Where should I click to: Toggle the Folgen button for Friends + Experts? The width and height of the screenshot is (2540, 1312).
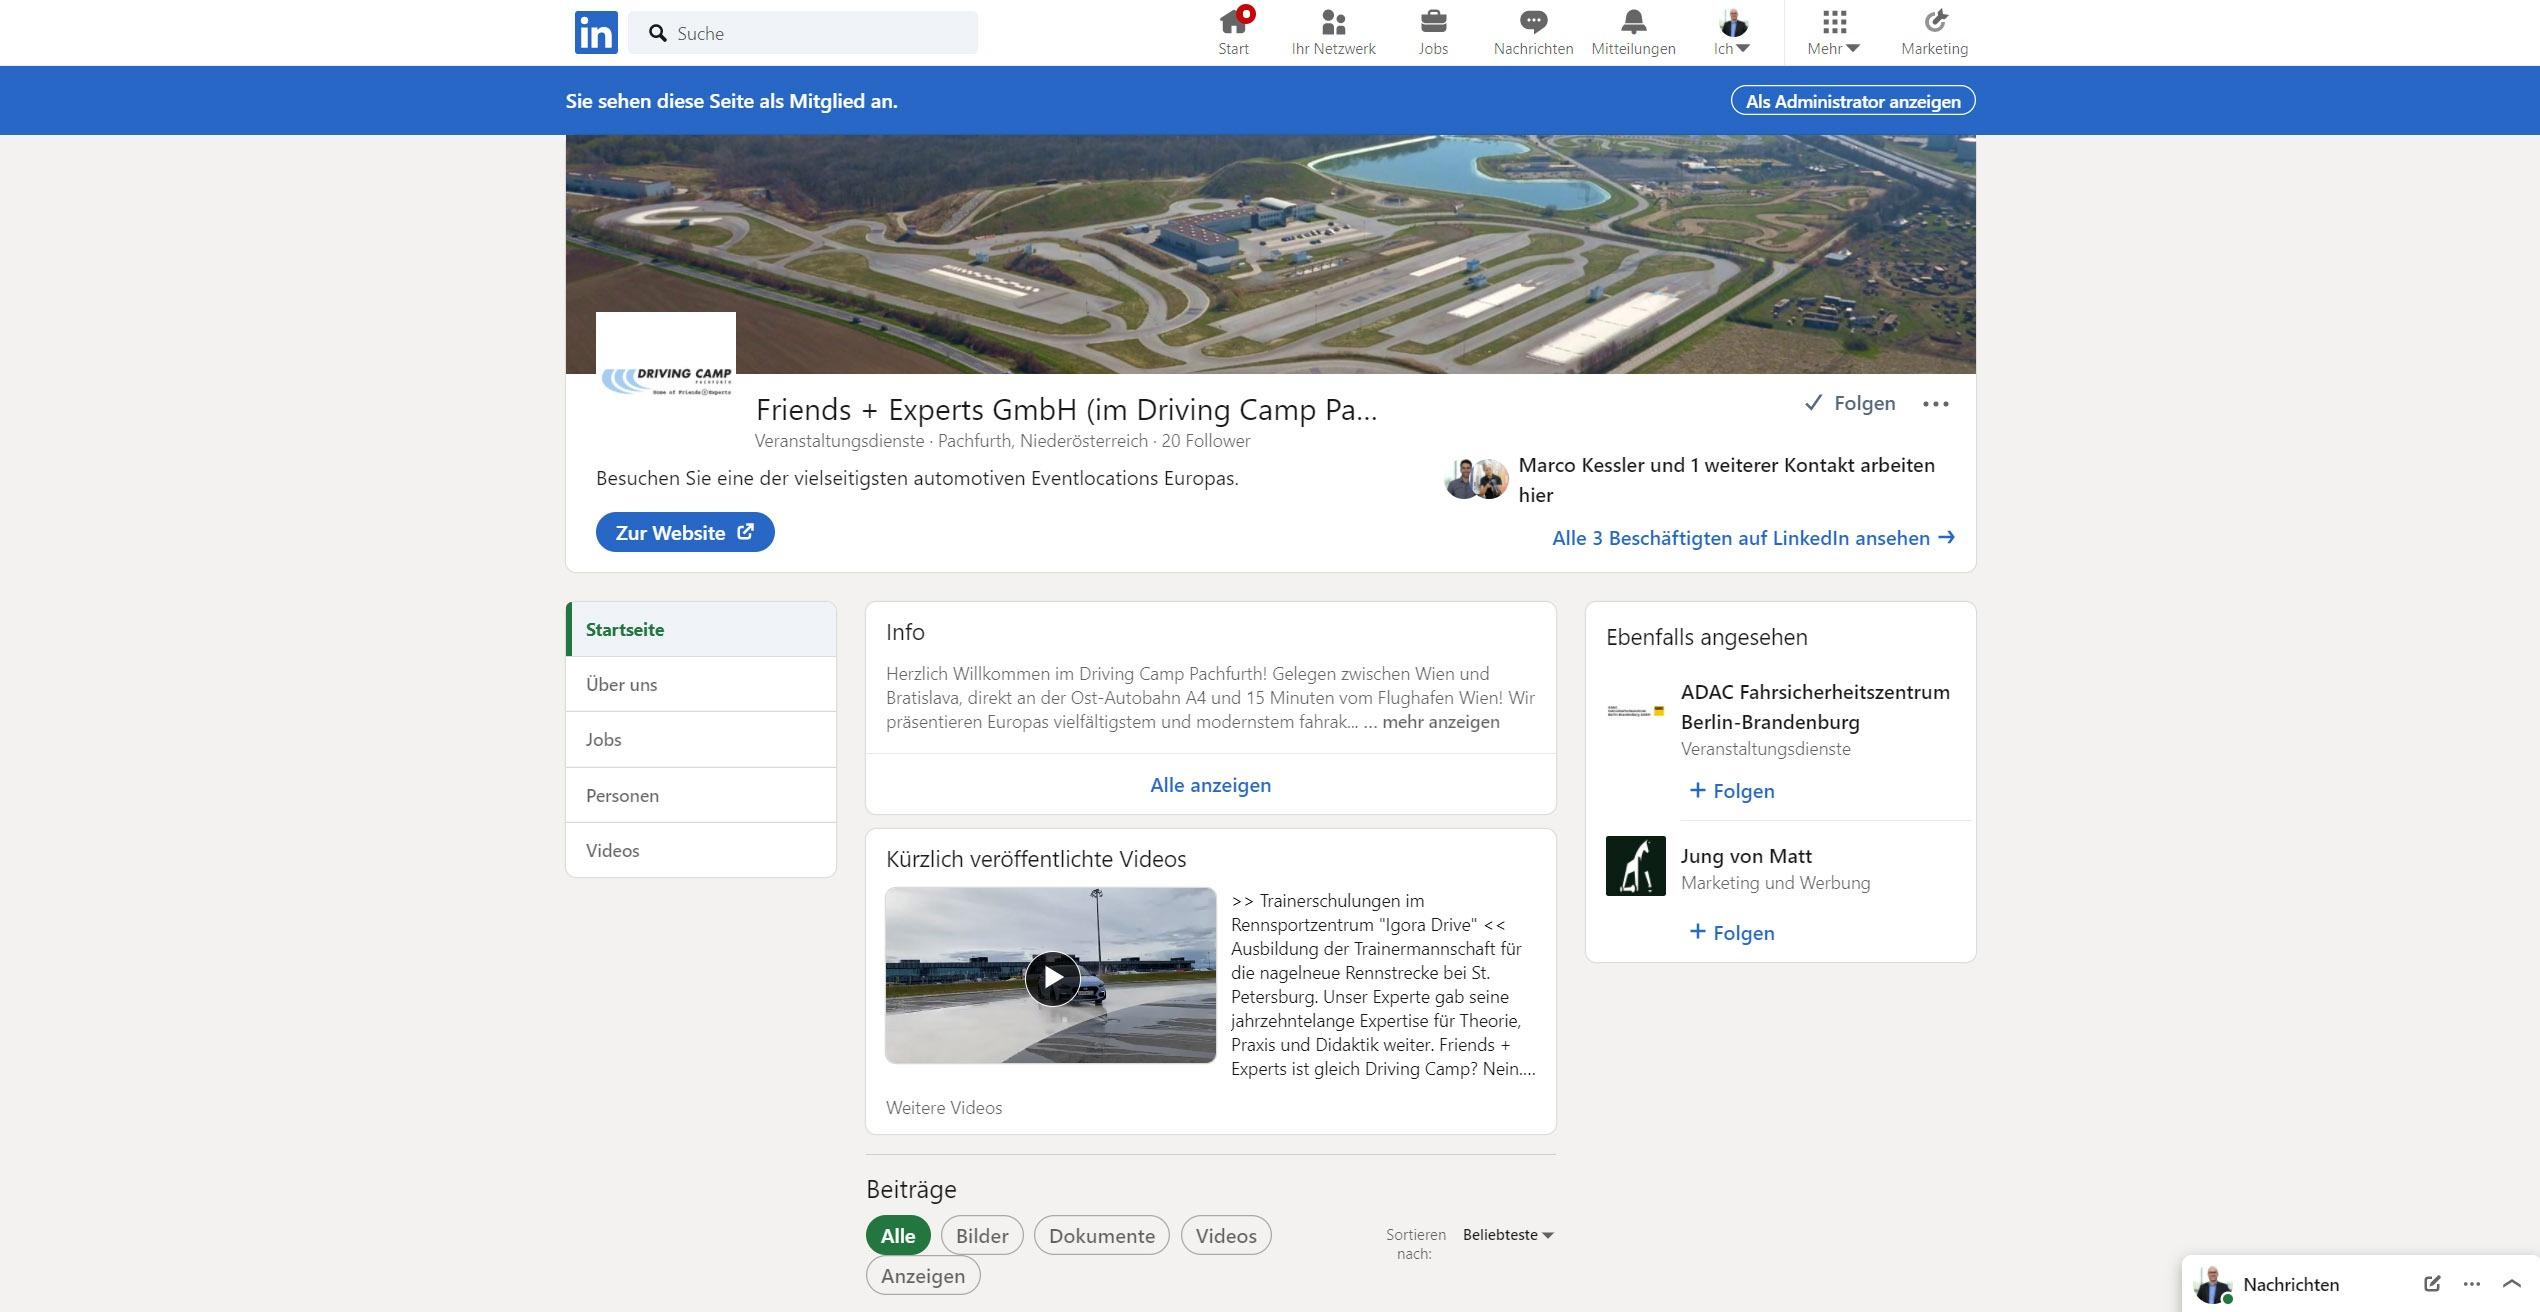[x=1850, y=403]
